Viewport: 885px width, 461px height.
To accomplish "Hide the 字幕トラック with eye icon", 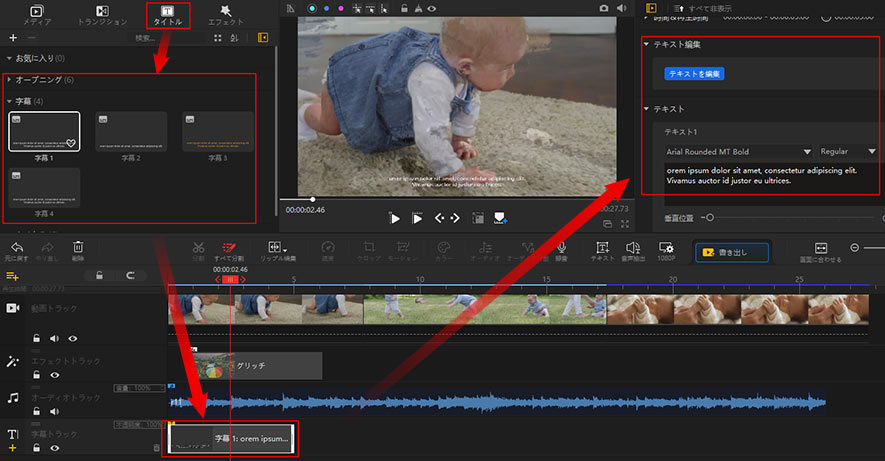I will pos(55,448).
